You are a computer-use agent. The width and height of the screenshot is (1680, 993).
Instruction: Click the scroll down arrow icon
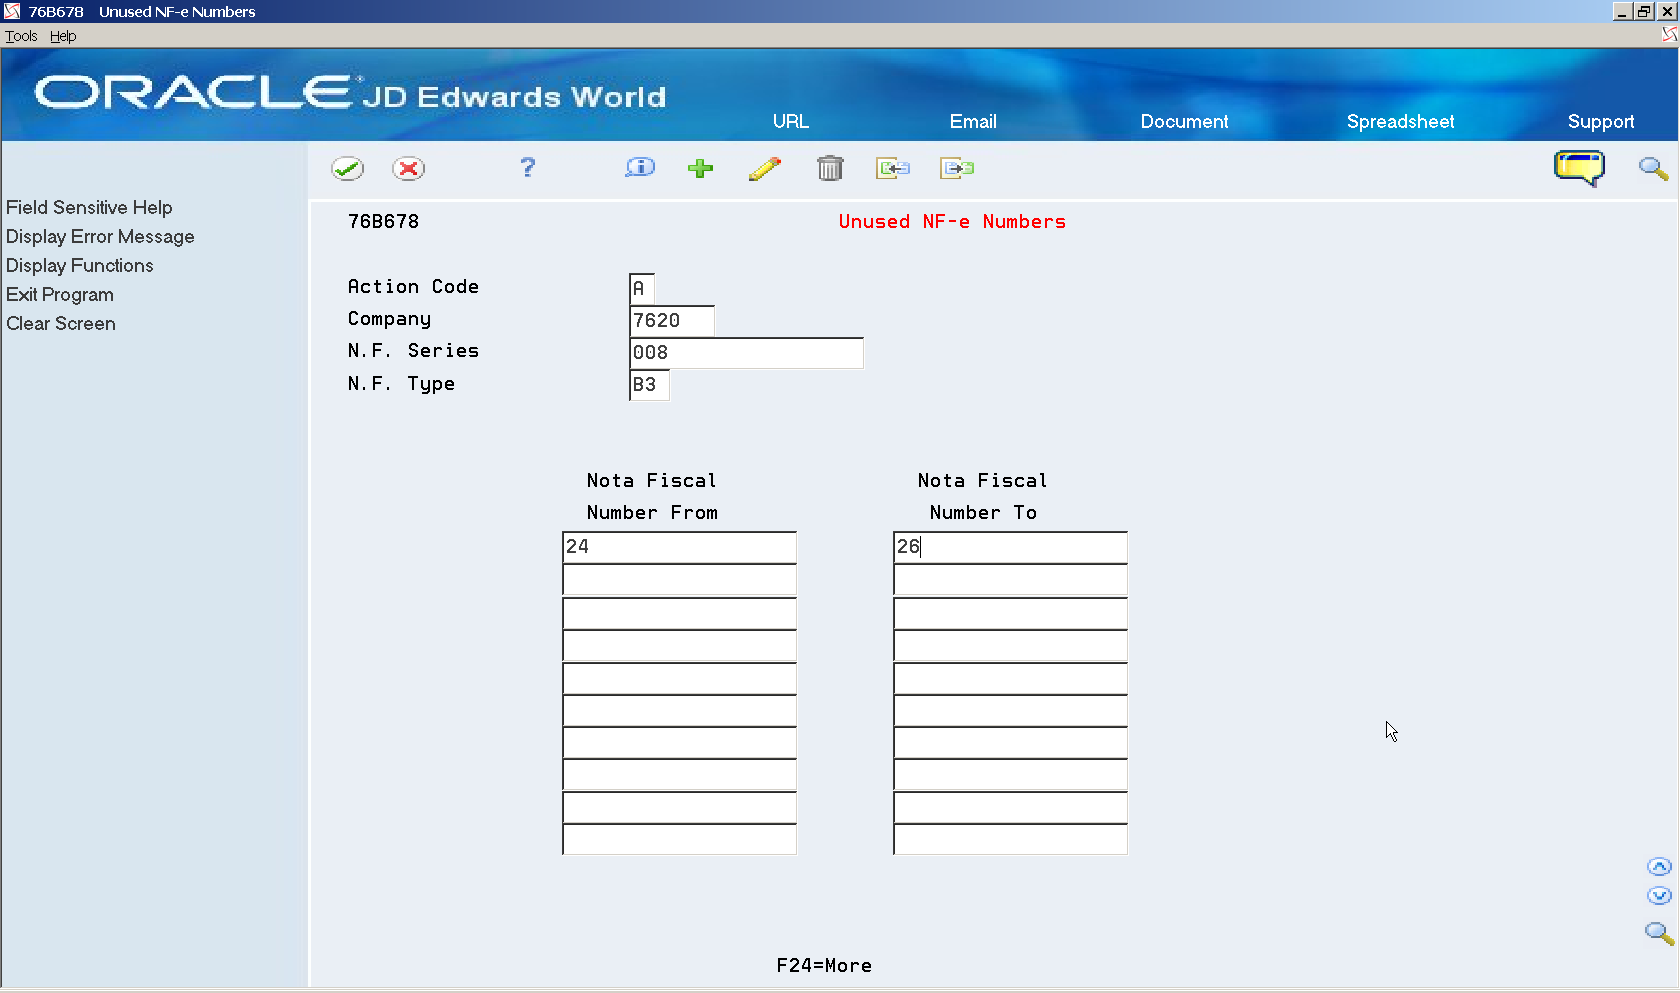point(1659,896)
